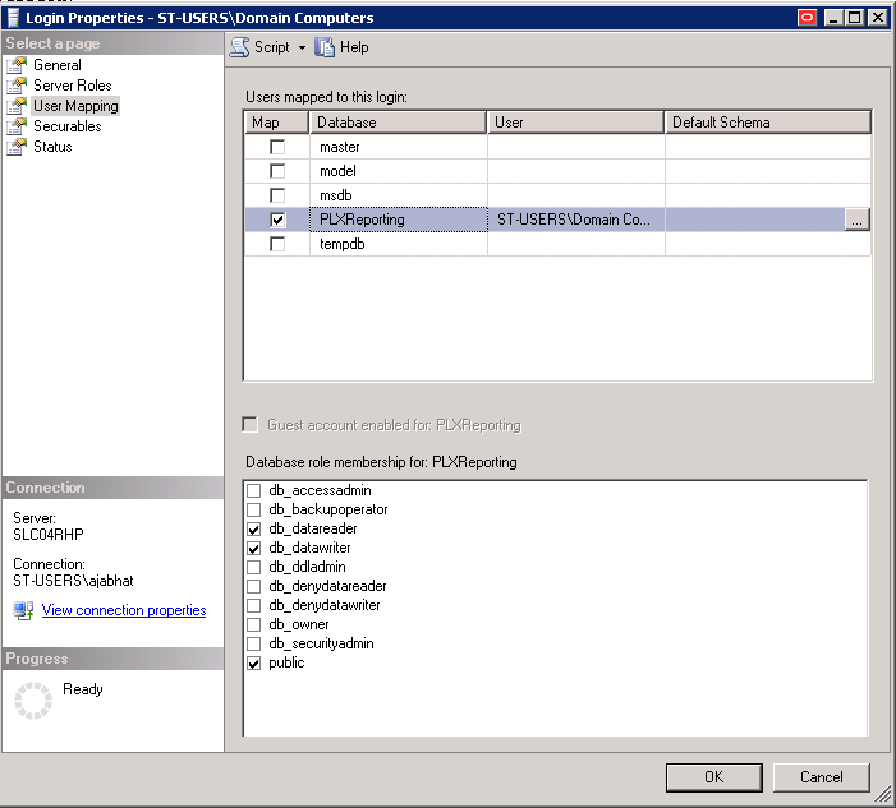The image size is (896, 808).
Task: Click the Default Schema column header
Action: 768,122
